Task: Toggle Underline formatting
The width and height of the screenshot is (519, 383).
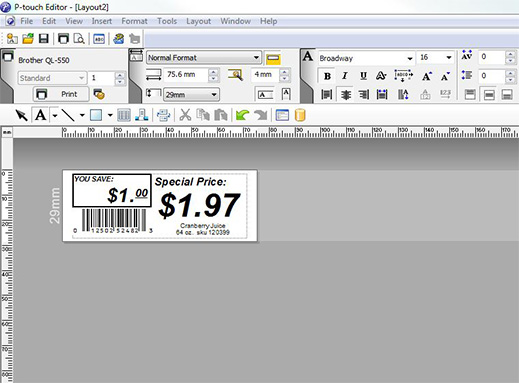Action: pyautogui.click(x=363, y=76)
